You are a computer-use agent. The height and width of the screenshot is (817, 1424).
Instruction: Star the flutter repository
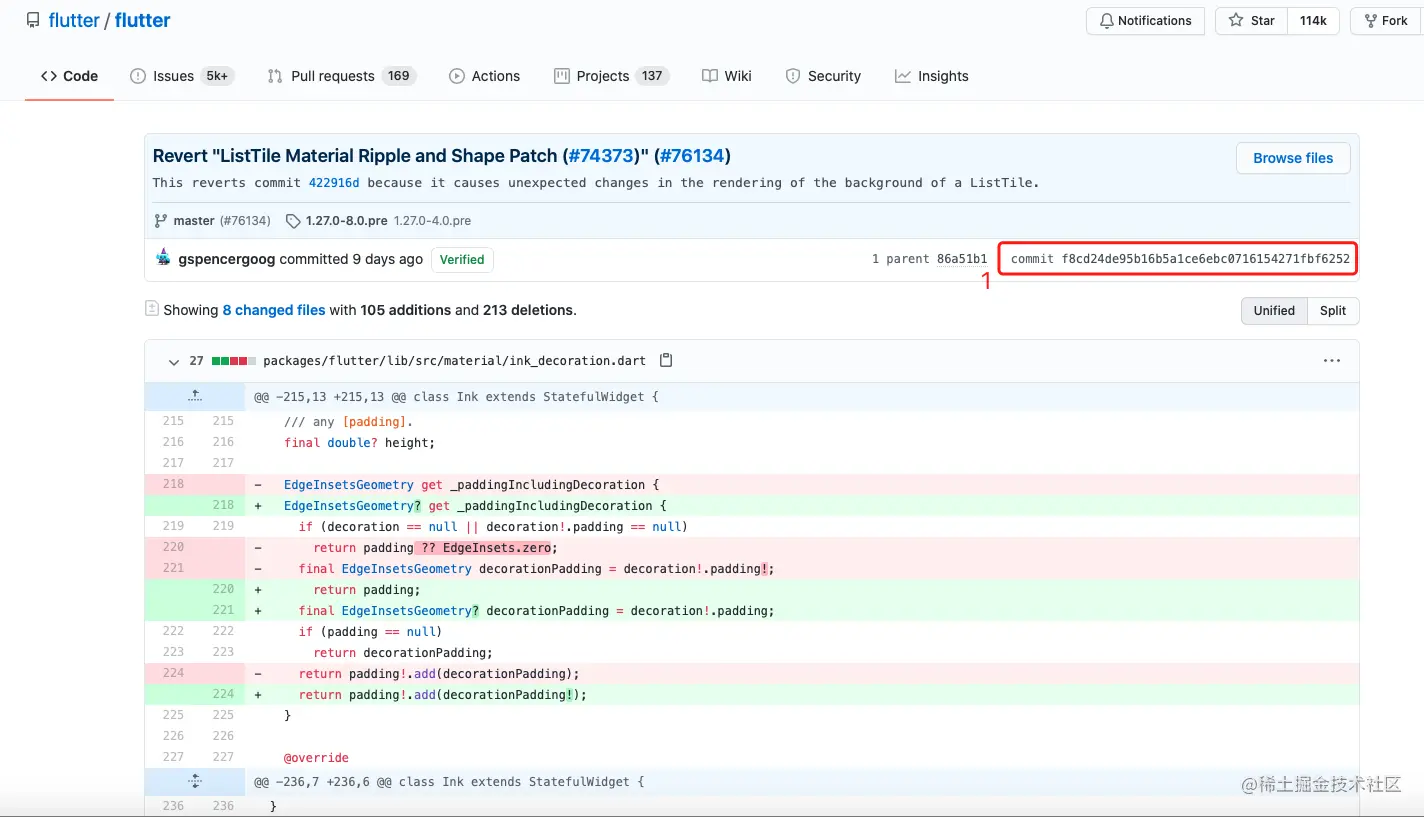(1251, 21)
